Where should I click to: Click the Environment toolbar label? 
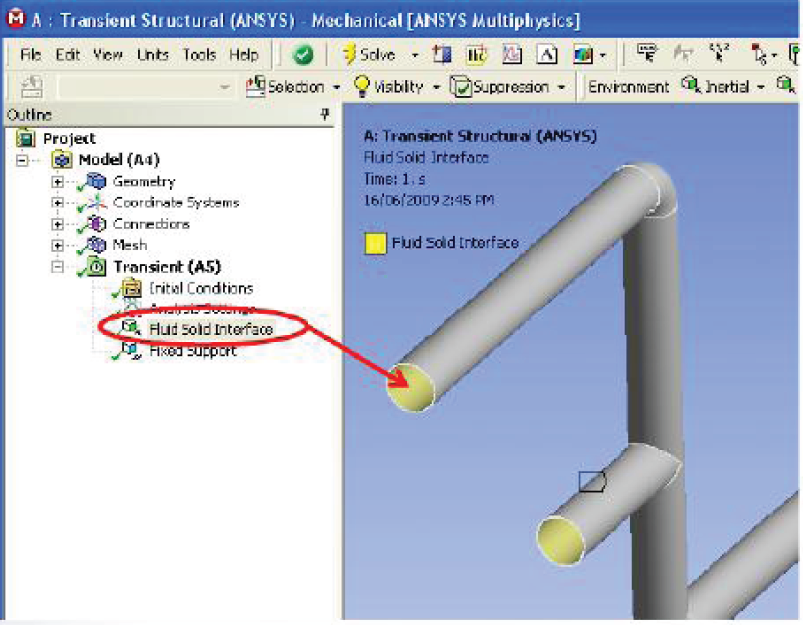point(628,87)
